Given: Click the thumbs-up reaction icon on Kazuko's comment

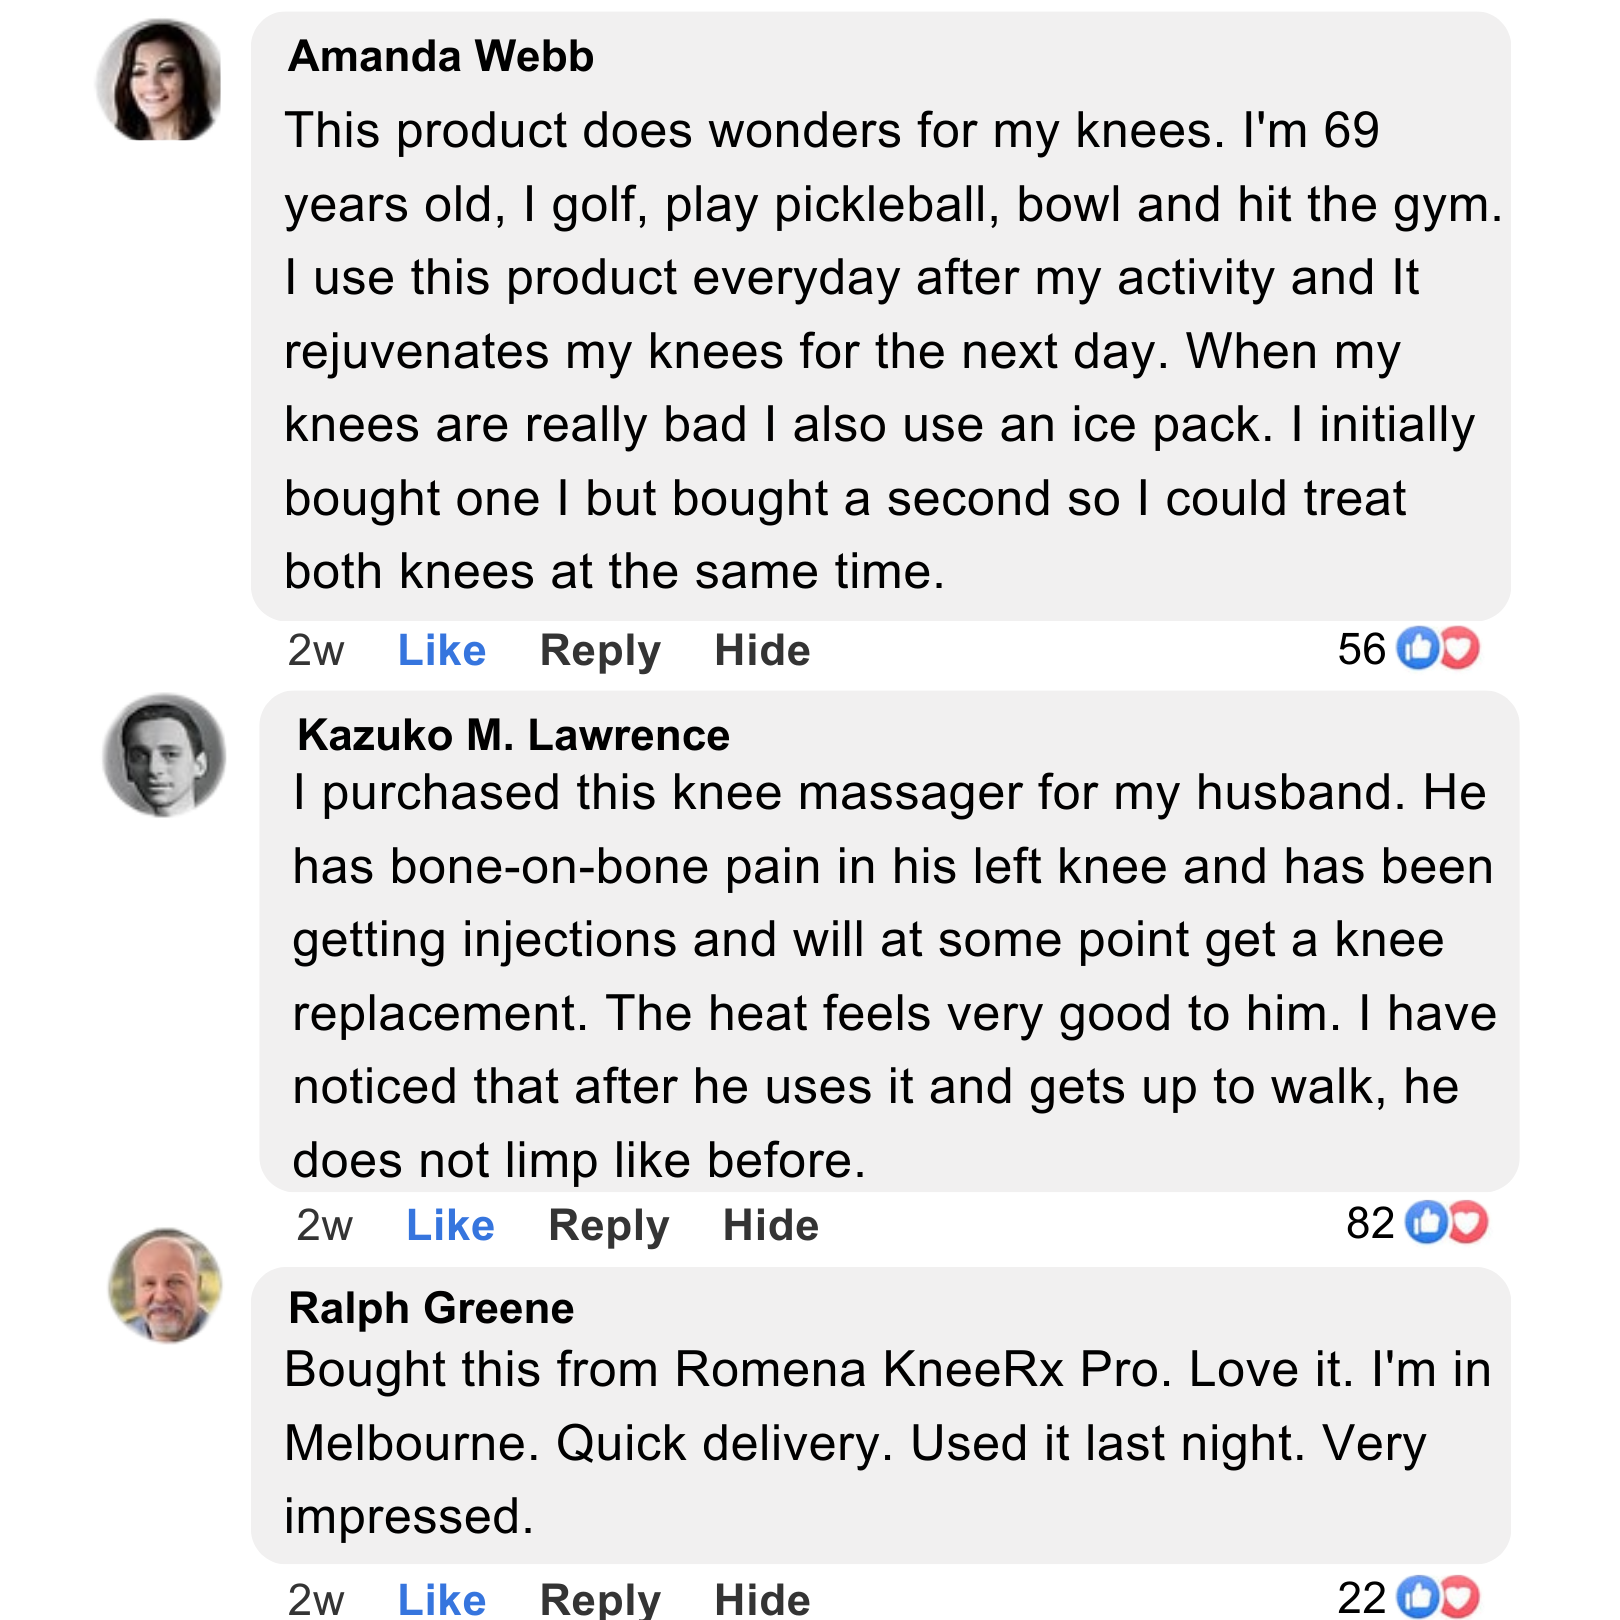Looking at the screenshot, I should click(x=1426, y=1223).
